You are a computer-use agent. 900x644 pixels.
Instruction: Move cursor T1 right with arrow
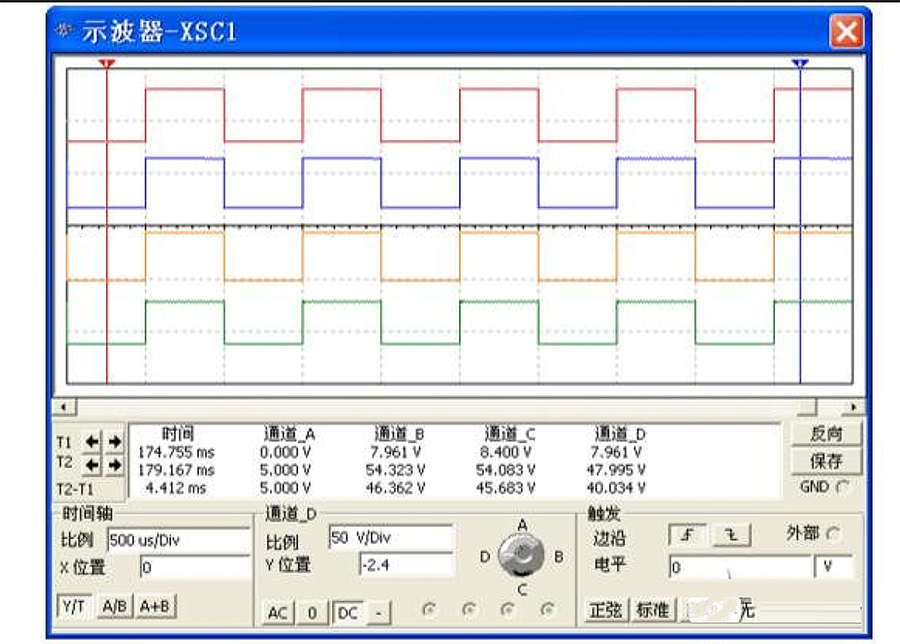pyautogui.click(x=114, y=441)
